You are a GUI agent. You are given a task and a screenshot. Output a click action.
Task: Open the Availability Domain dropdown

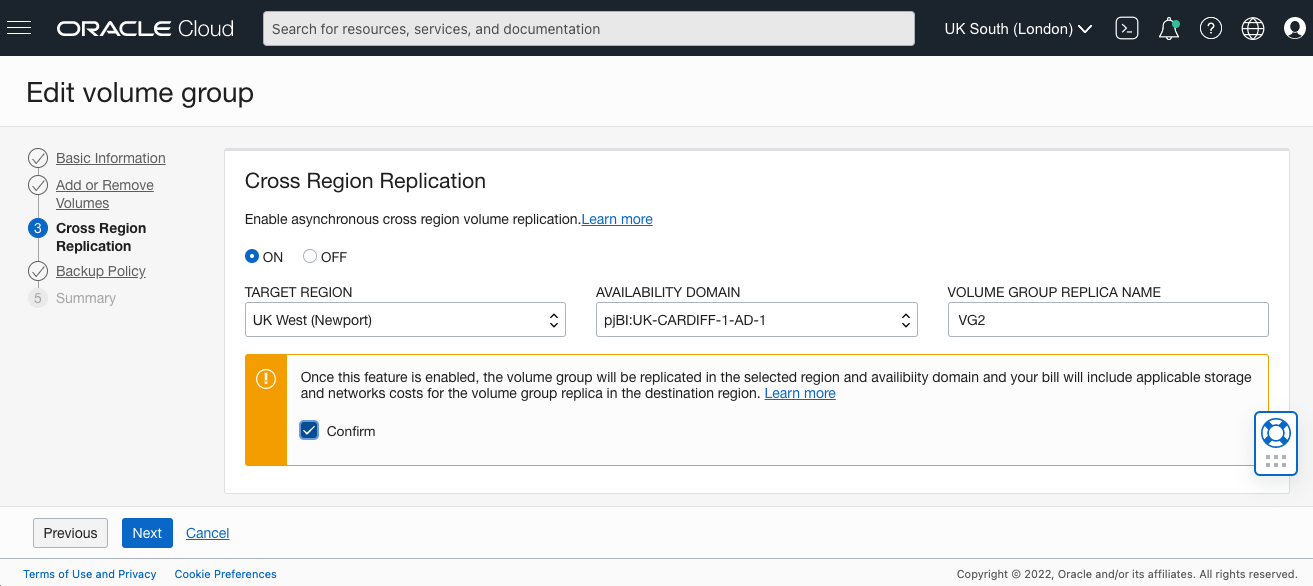756,319
